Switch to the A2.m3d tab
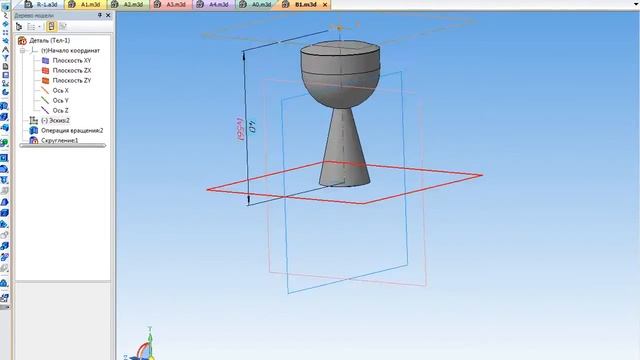This screenshot has height=360, width=640. [x=128, y=4]
